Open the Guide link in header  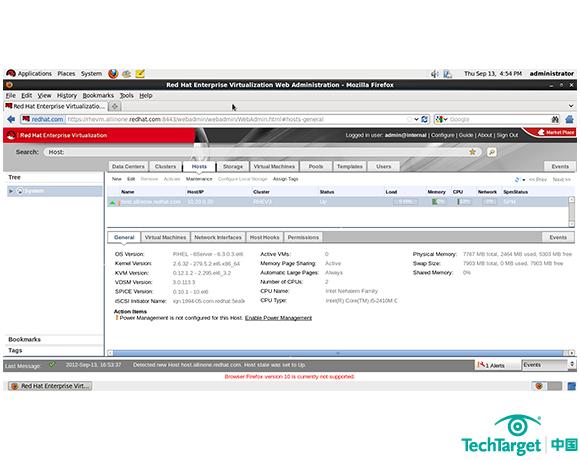tap(466, 135)
